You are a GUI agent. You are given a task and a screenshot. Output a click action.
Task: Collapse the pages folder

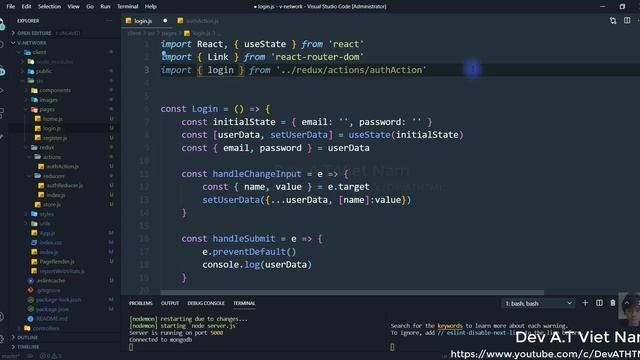tap(47, 109)
